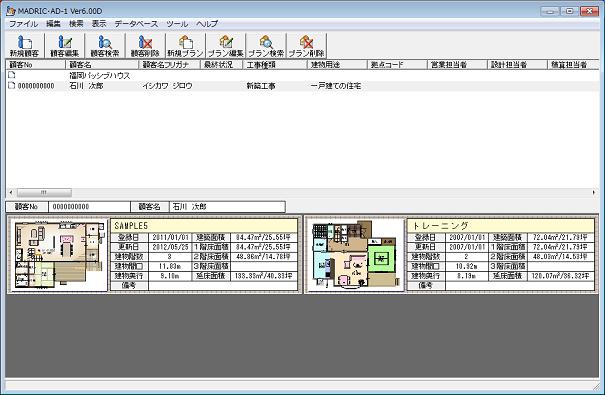The width and height of the screenshot is (605, 395).
Task: Select the 石川 次郎 customer row
Action: pyautogui.click(x=302, y=86)
